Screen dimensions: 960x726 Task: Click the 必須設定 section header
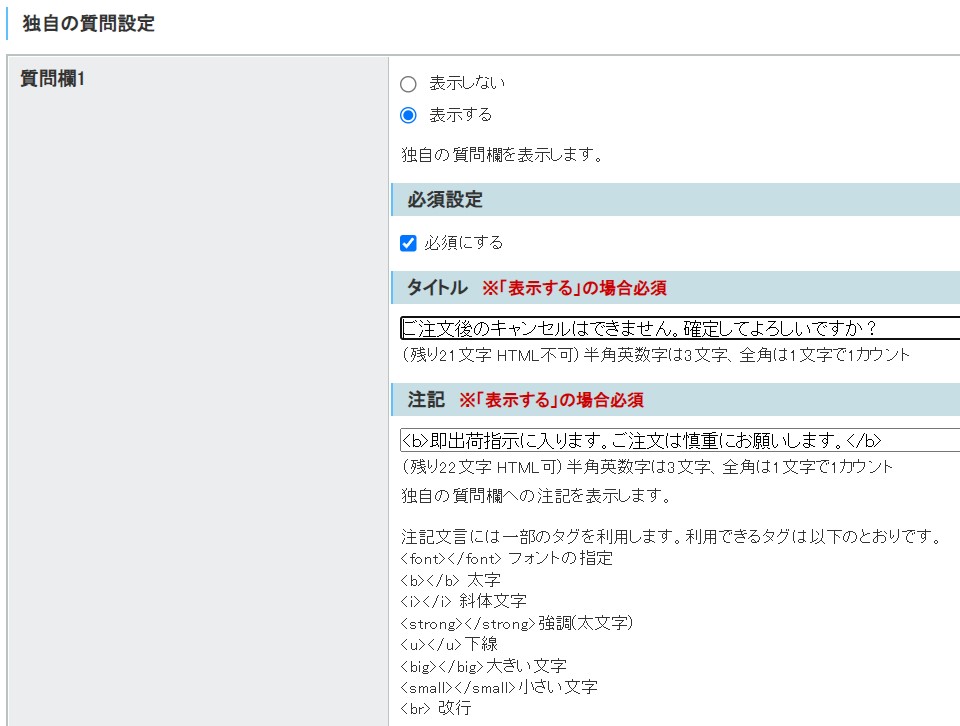(x=445, y=200)
